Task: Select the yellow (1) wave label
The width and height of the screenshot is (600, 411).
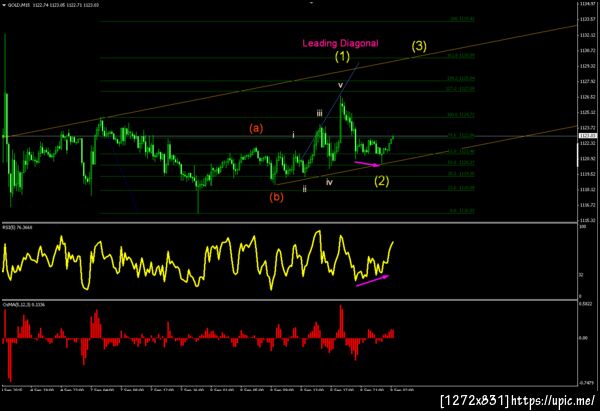Action: point(342,57)
